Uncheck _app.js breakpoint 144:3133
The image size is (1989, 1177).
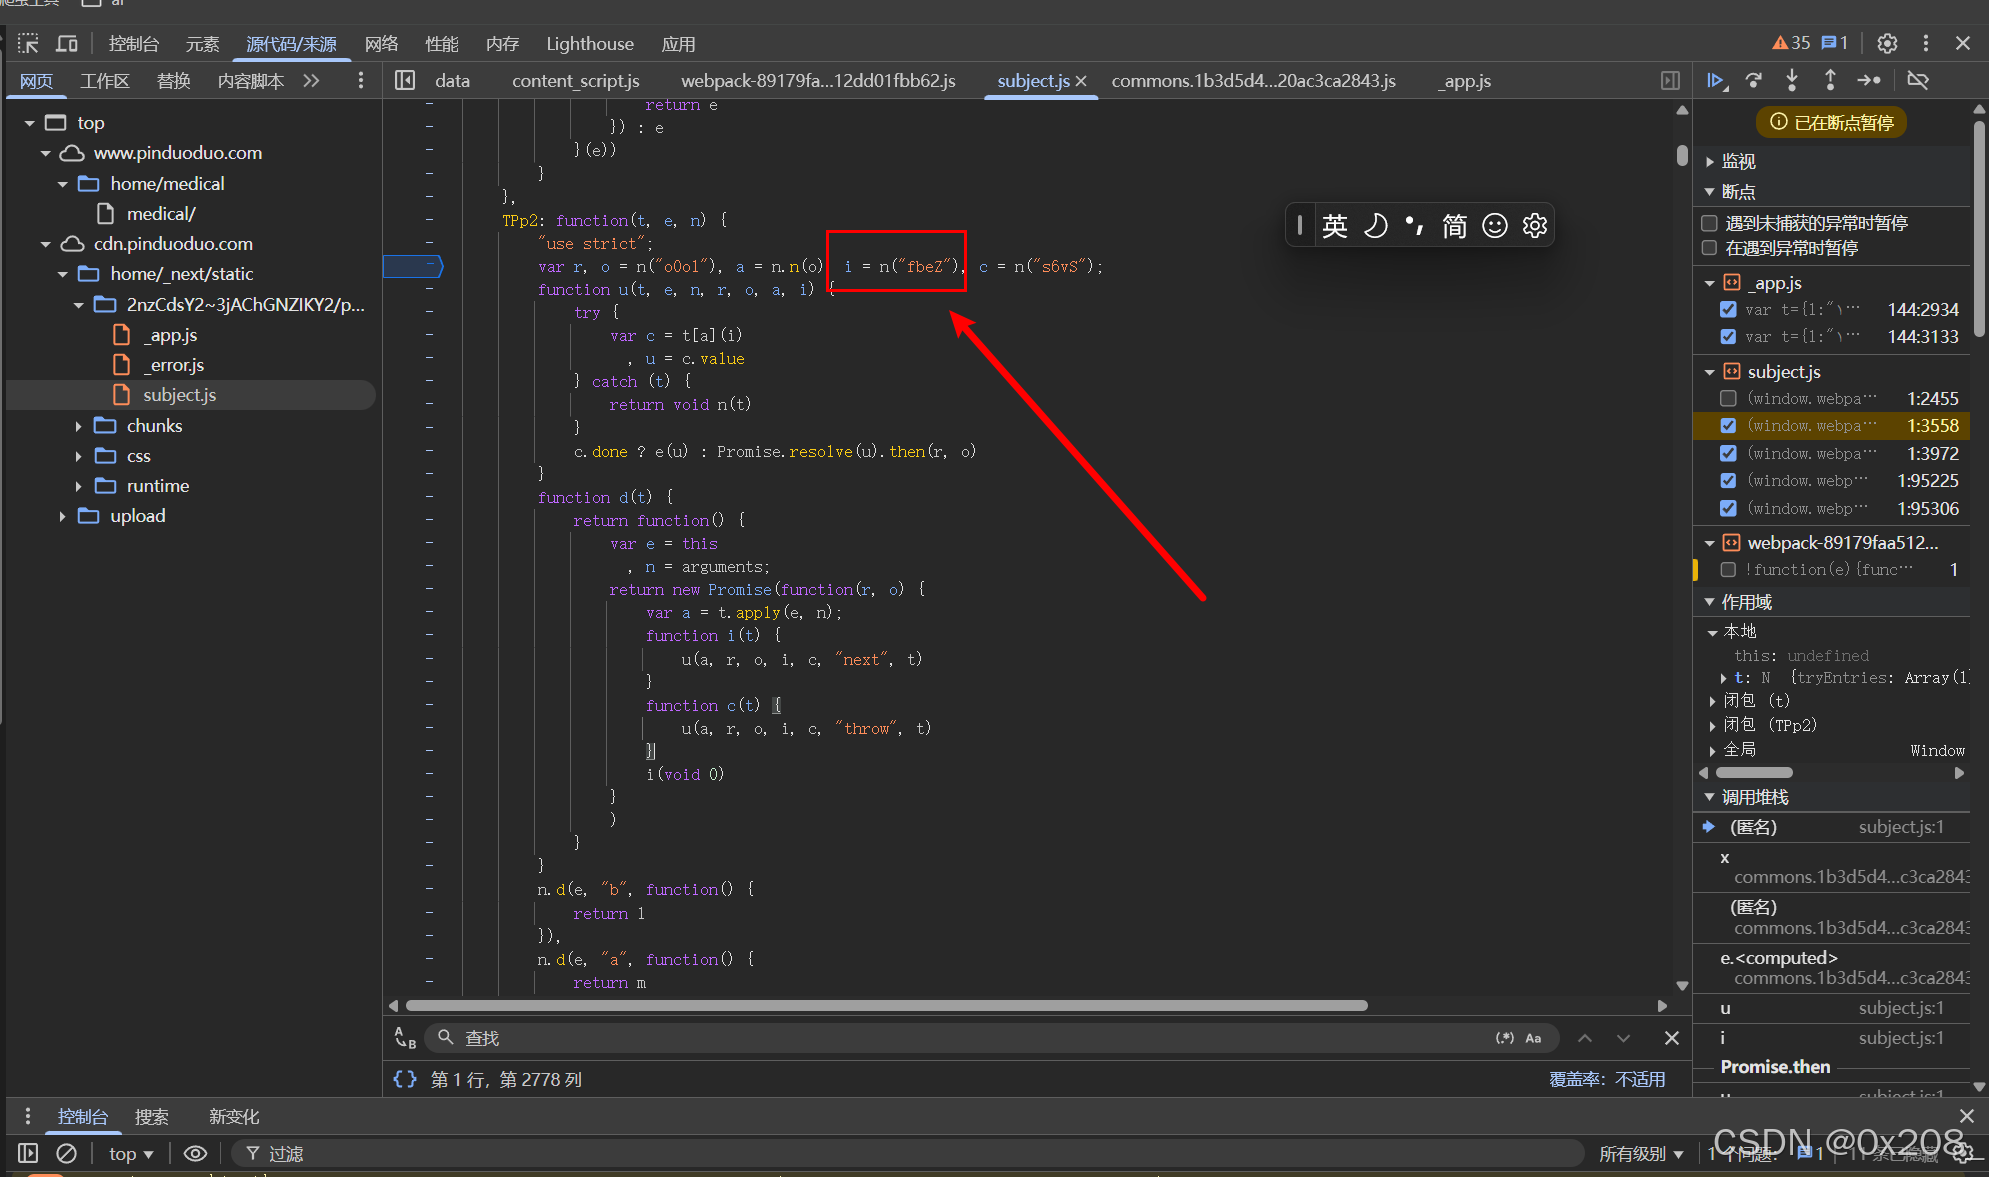pos(1728,336)
